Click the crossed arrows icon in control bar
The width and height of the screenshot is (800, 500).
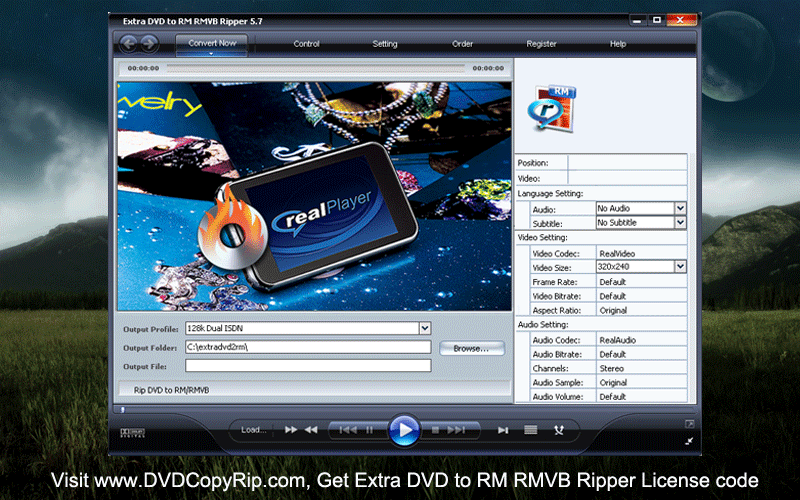[x=559, y=430]
